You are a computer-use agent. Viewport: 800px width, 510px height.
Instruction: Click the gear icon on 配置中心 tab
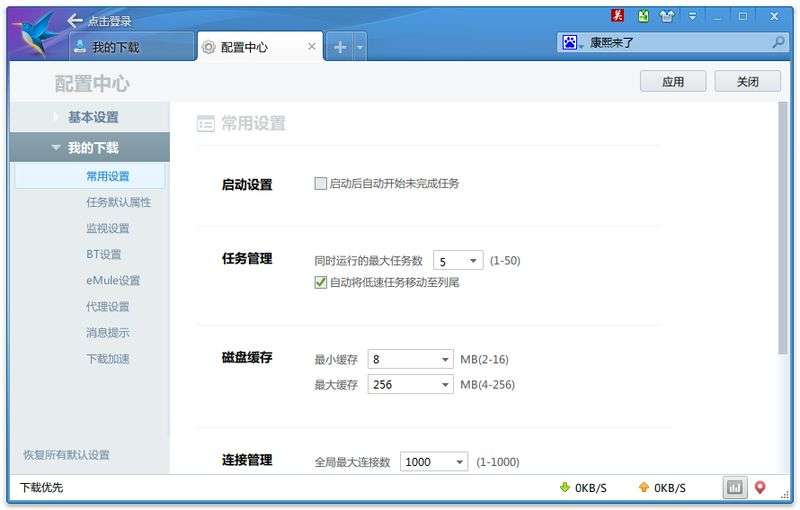coord(208,47)
